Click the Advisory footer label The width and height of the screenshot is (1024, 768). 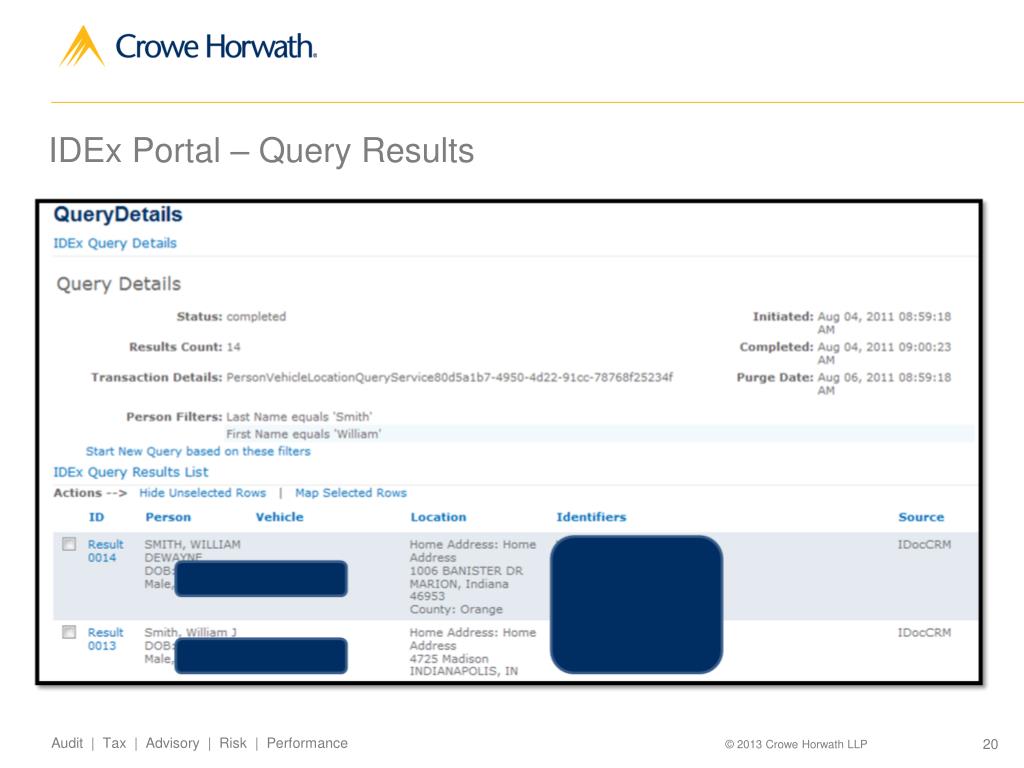coord(172,743)
